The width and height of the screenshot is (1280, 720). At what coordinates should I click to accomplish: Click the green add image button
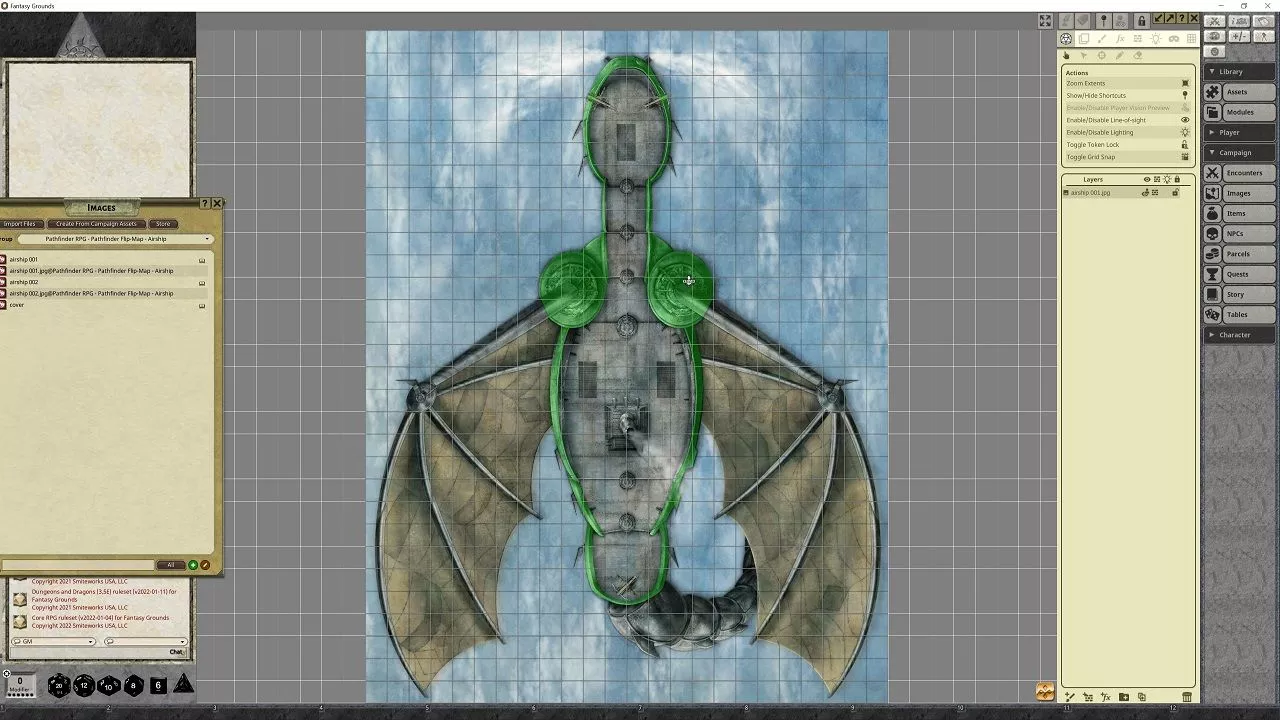(193, 565)
